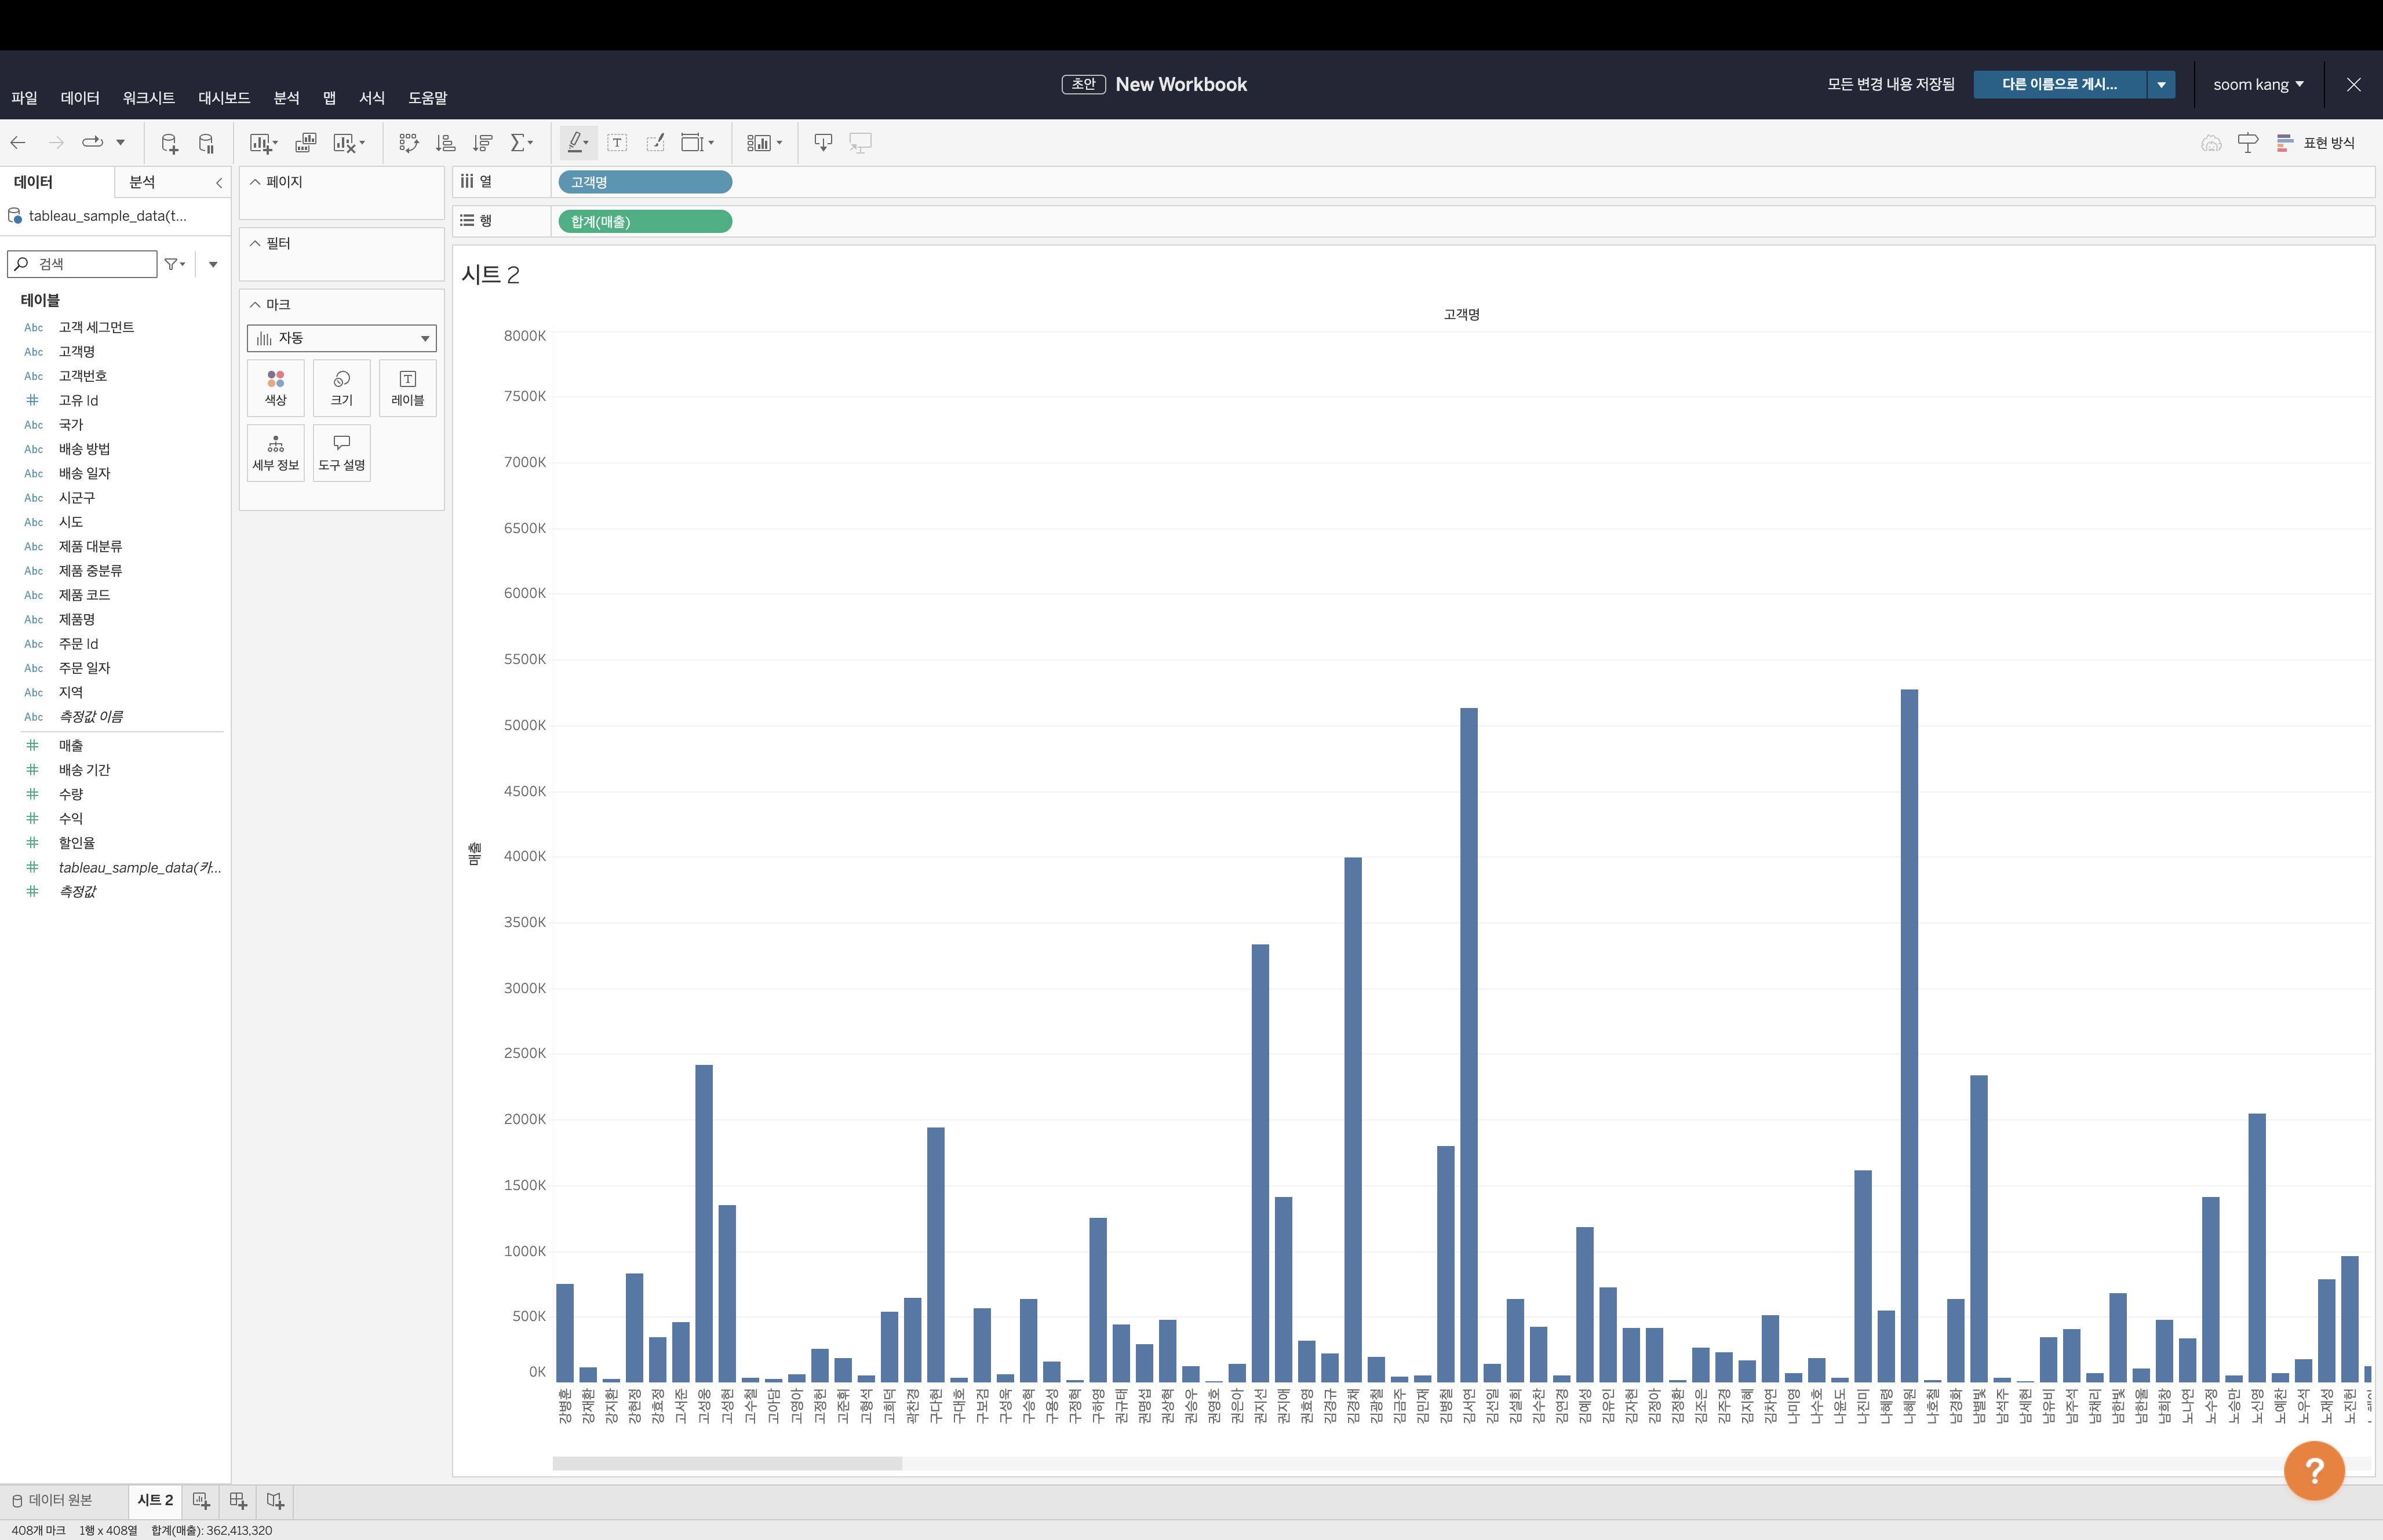Image resolution: width=2383 pixels, height=1540 pixels.
Task: Open the 워크시트 menu
Action: click(149, 98)
